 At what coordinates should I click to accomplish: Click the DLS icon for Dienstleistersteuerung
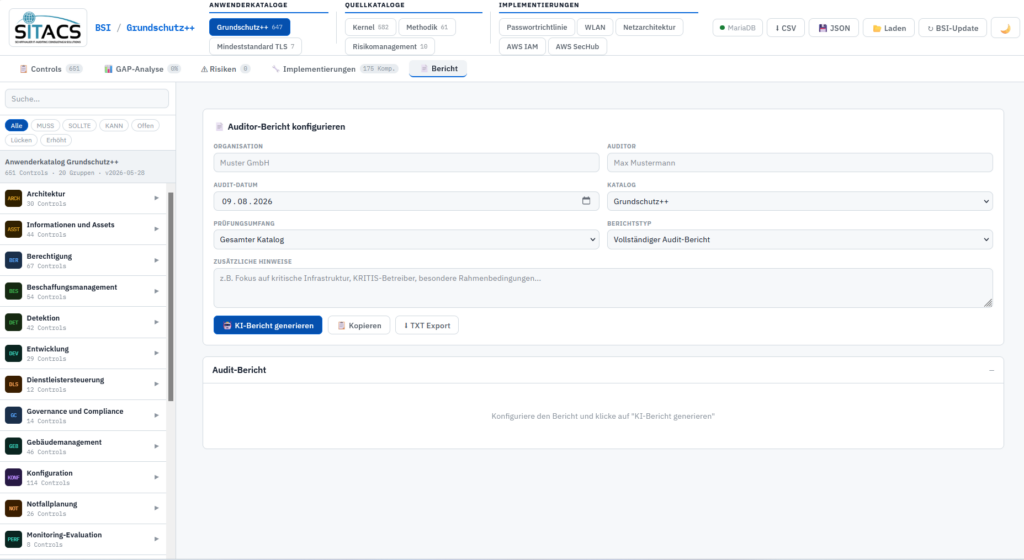(x=14, y=384)
